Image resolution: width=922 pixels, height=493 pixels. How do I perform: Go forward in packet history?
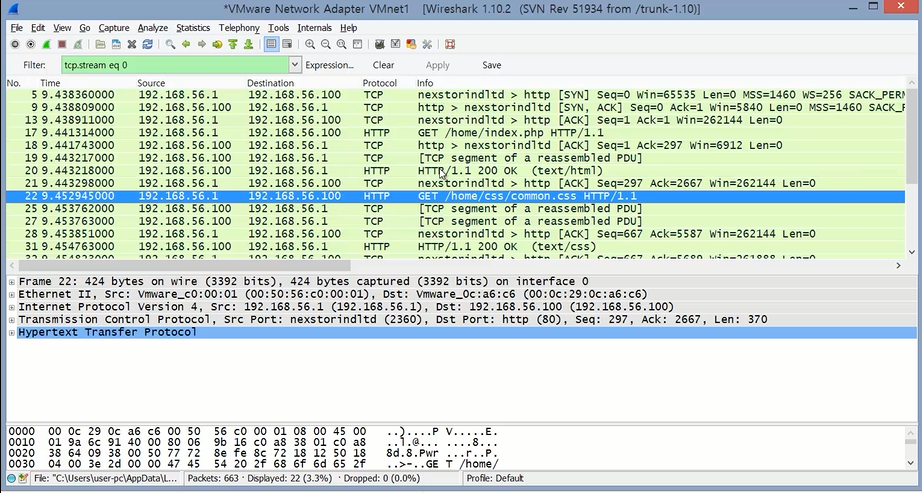202,44
